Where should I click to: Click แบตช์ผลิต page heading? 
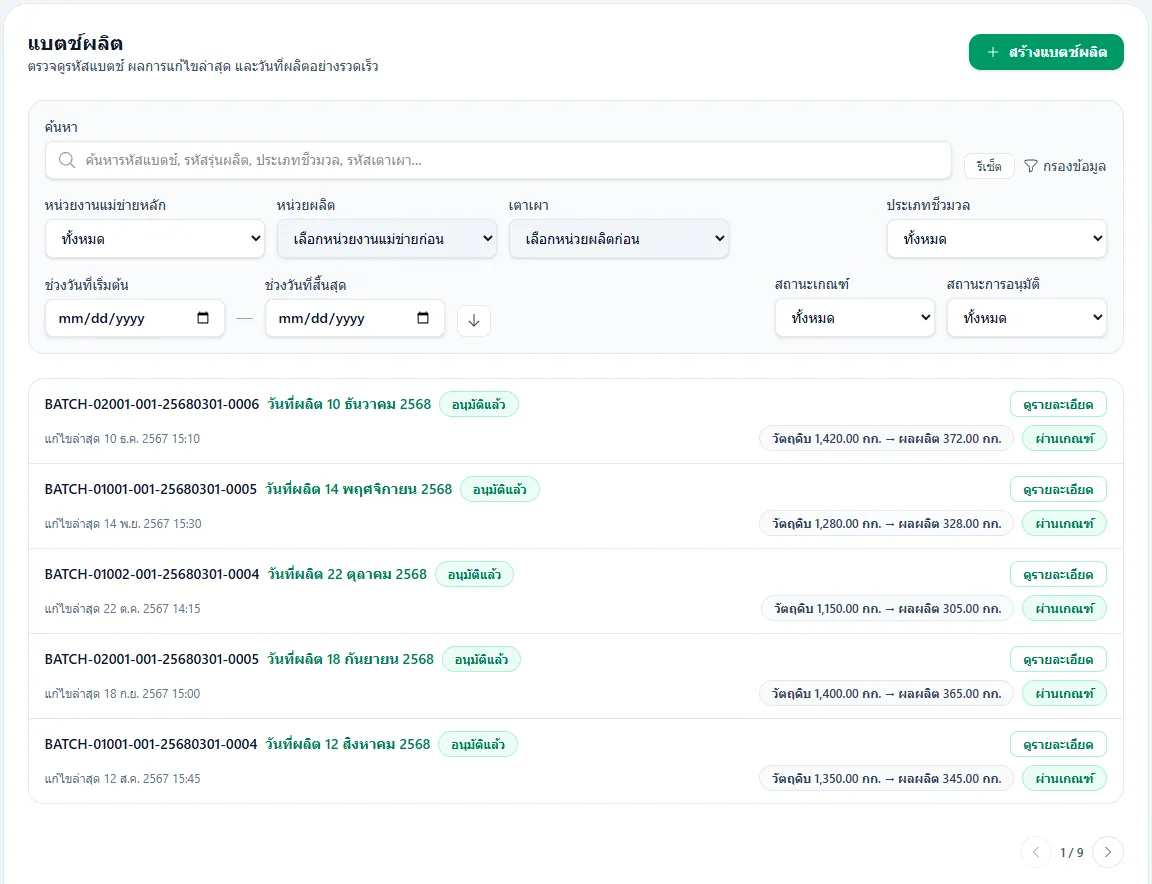click(75, 43)
